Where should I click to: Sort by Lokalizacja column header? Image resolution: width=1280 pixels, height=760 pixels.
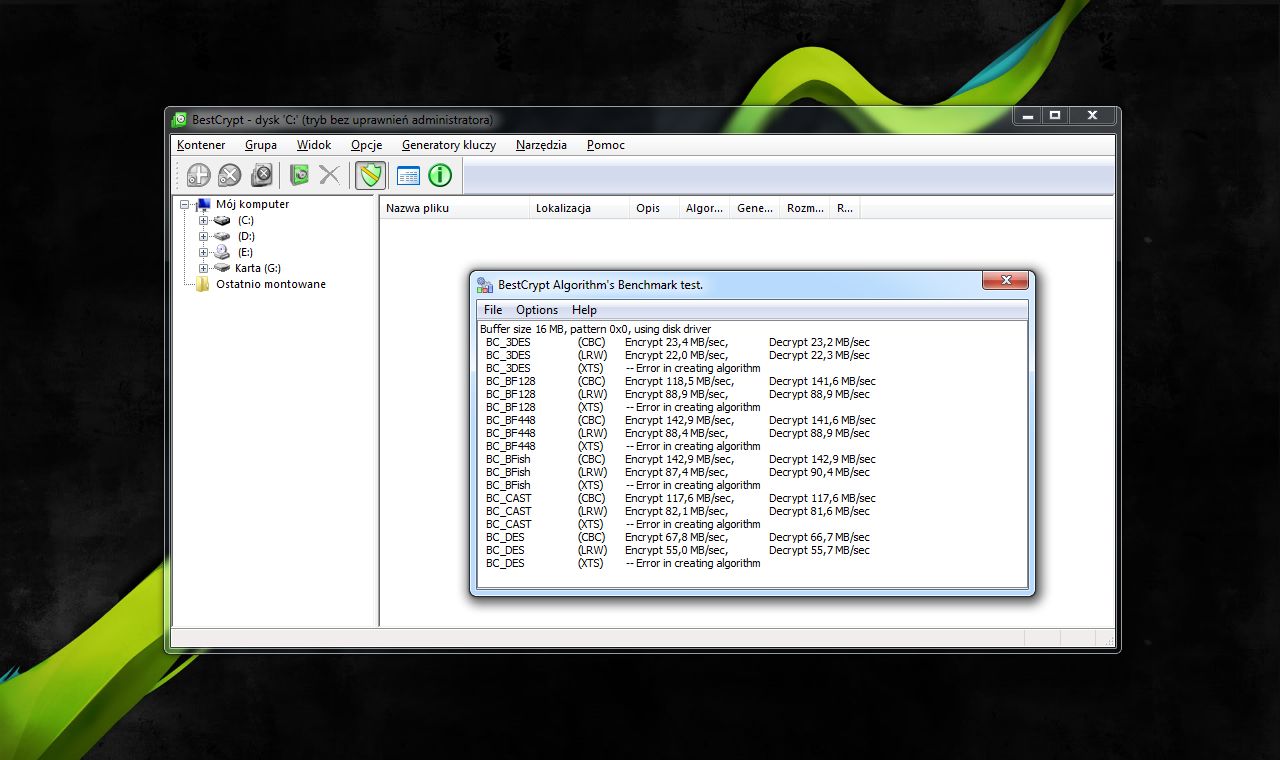(x=579, y=208)
